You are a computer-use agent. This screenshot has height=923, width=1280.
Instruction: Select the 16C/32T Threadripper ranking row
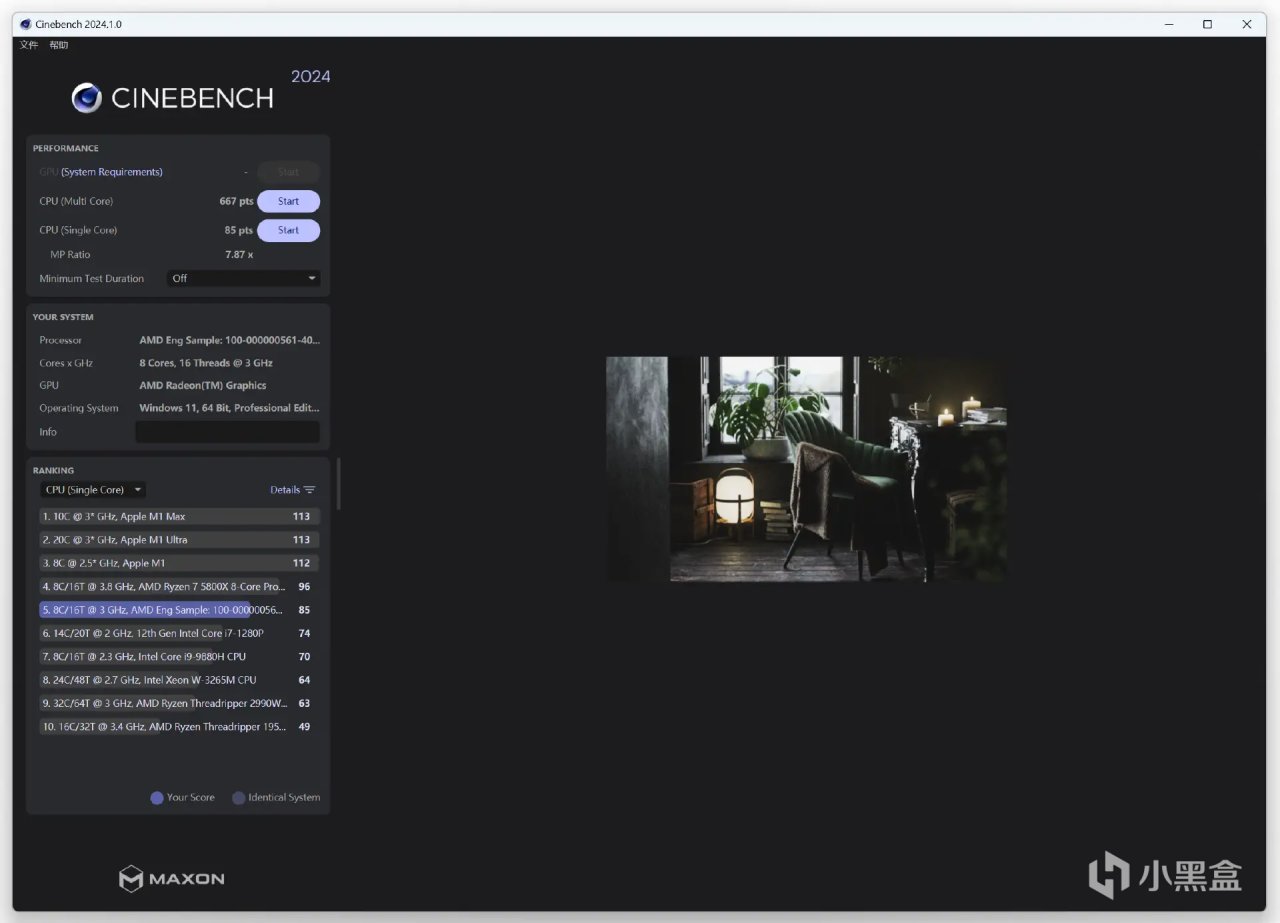click(179, 727)
